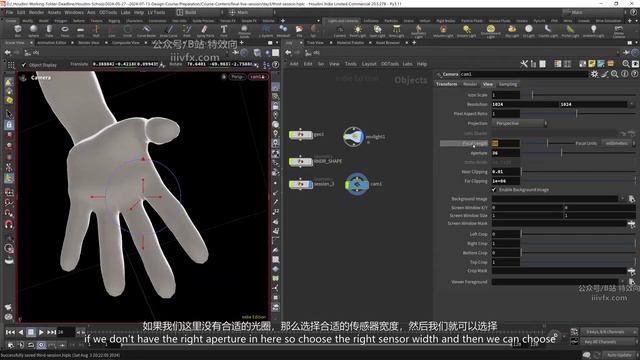The height and width of the screenshot is (360, 640).
Task: Toggle Object Display checkbox
Action: tap(23, 65)
